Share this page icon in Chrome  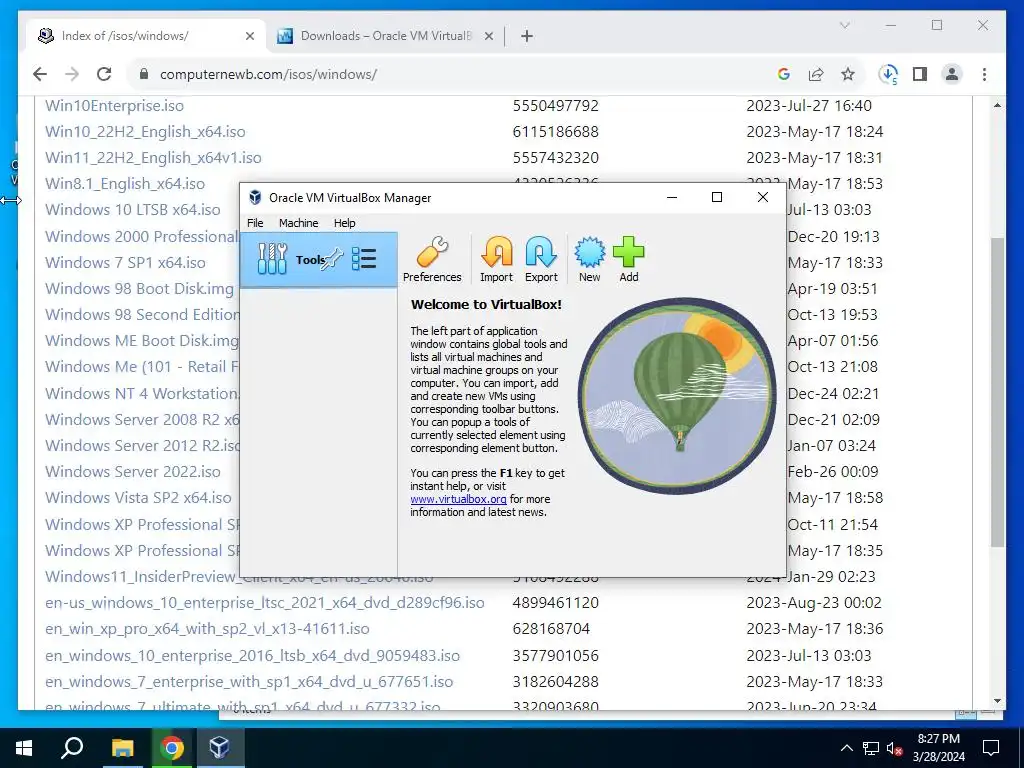point(816,74)
